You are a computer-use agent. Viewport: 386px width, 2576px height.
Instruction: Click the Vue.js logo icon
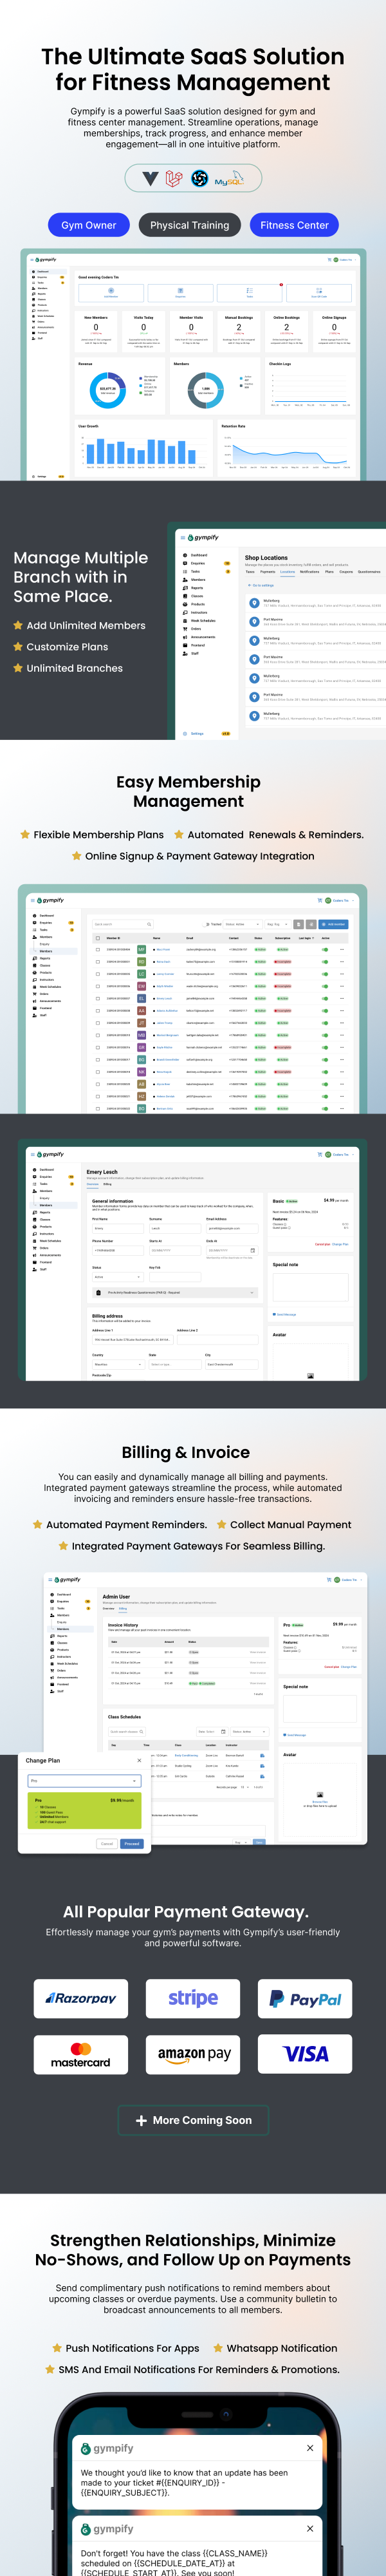(150, 178)
